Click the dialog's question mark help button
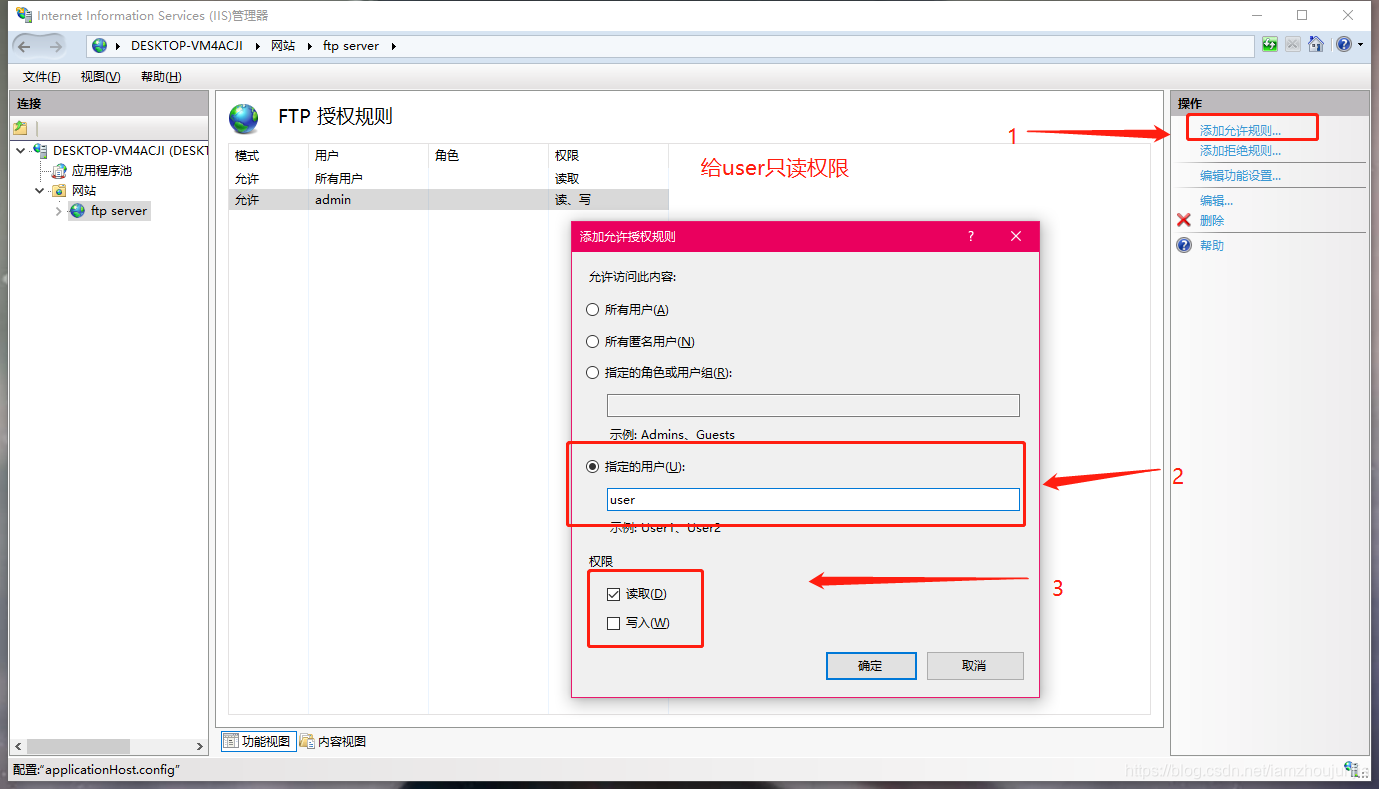1379x789 pixels. [970, 236]
